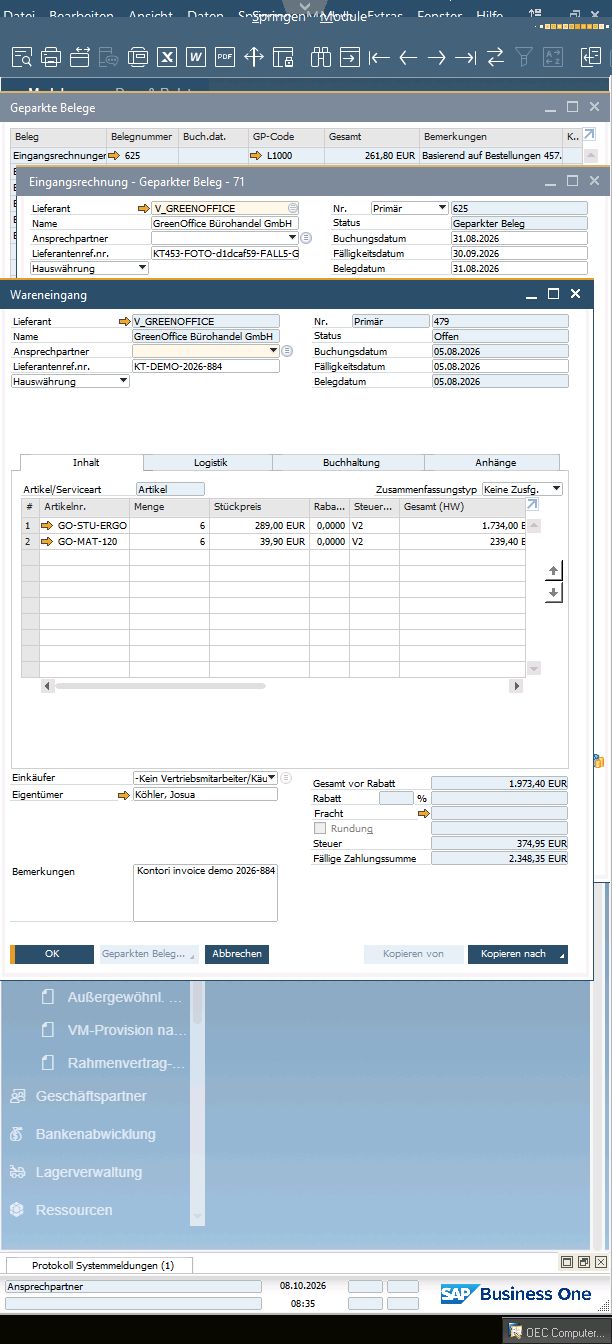Open Bankenabwicklung module in sidebar
The image size is (612, 1344).
pos(96,1134)
